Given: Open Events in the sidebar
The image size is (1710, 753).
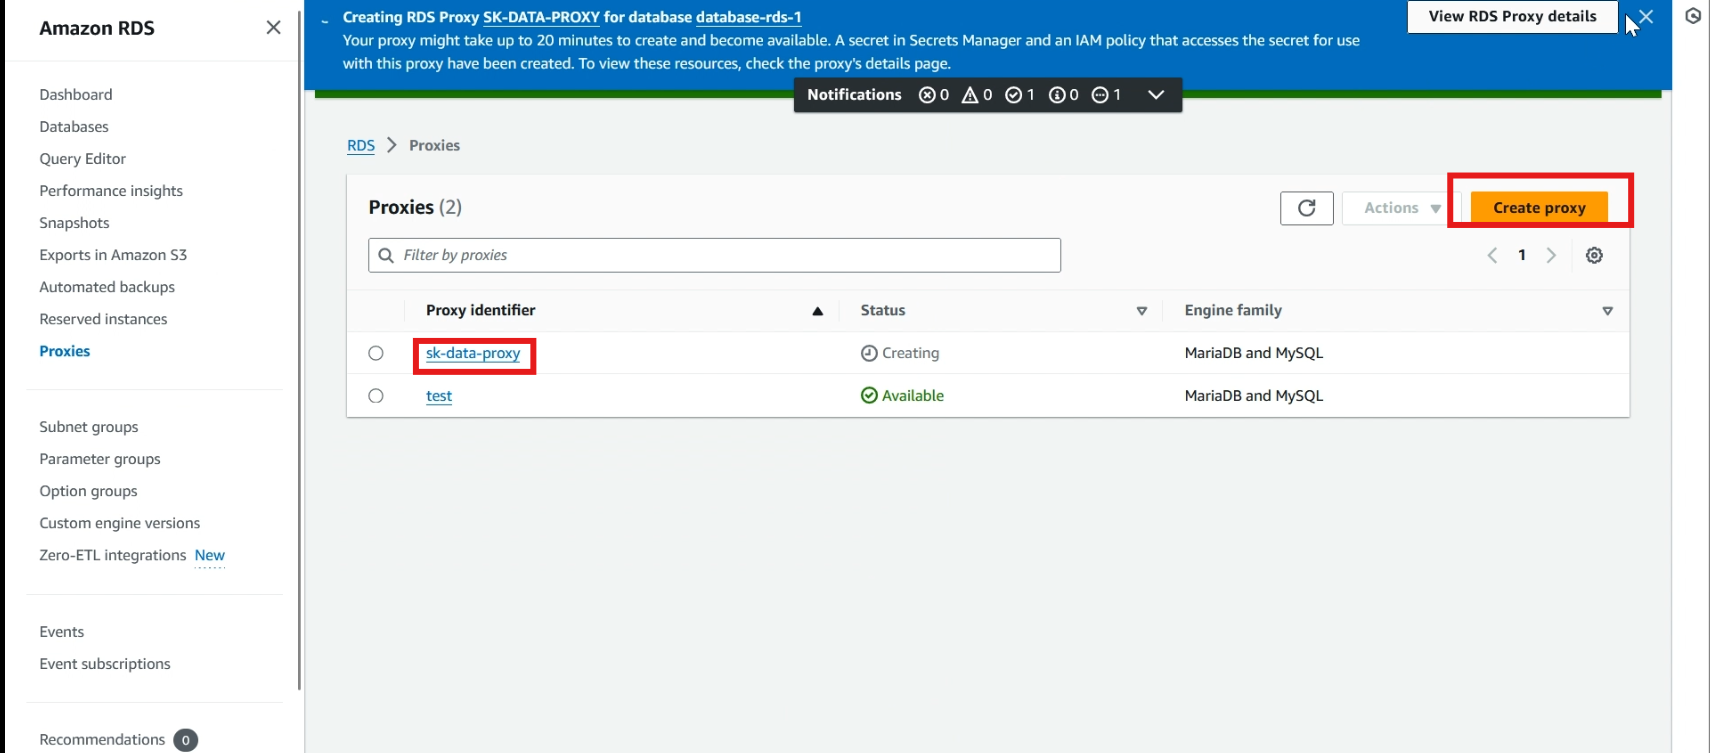Looking at the screenshot, I should (x=62, y=632).
